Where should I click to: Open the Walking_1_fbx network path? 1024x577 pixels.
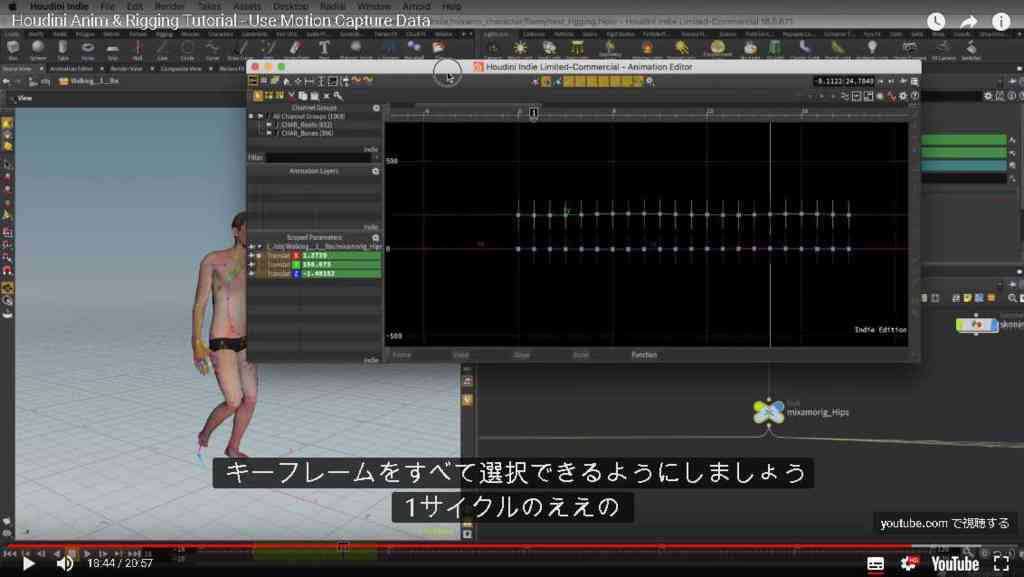tap(89, 82)
